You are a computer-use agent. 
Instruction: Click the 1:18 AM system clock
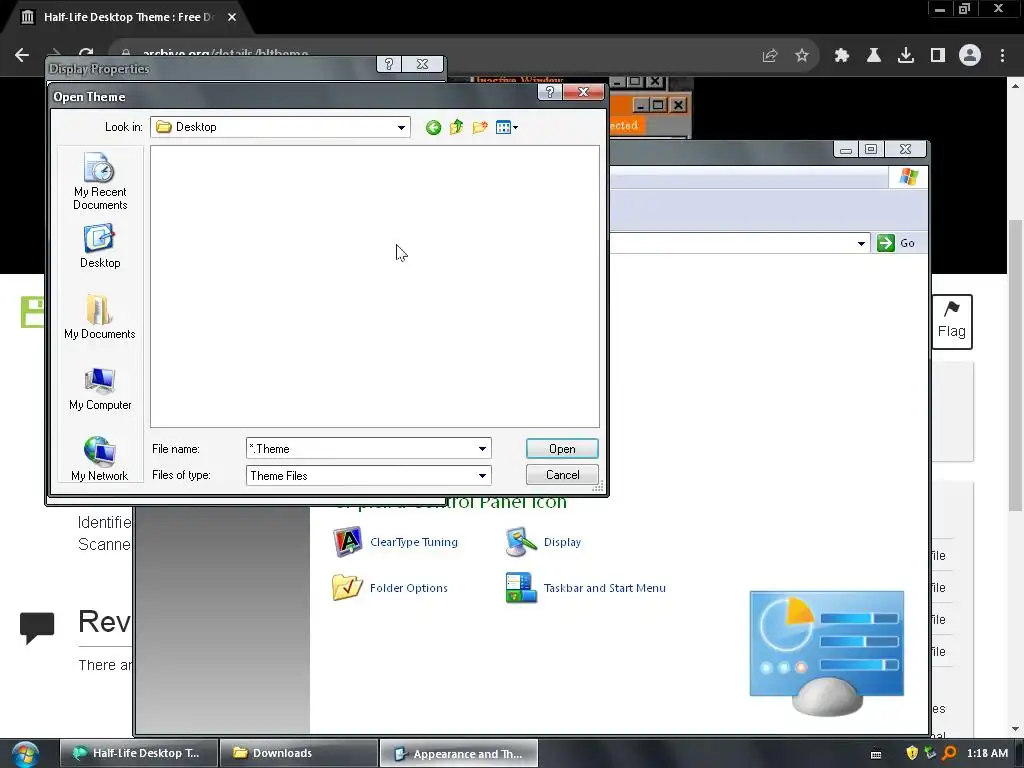click(987, 753)
